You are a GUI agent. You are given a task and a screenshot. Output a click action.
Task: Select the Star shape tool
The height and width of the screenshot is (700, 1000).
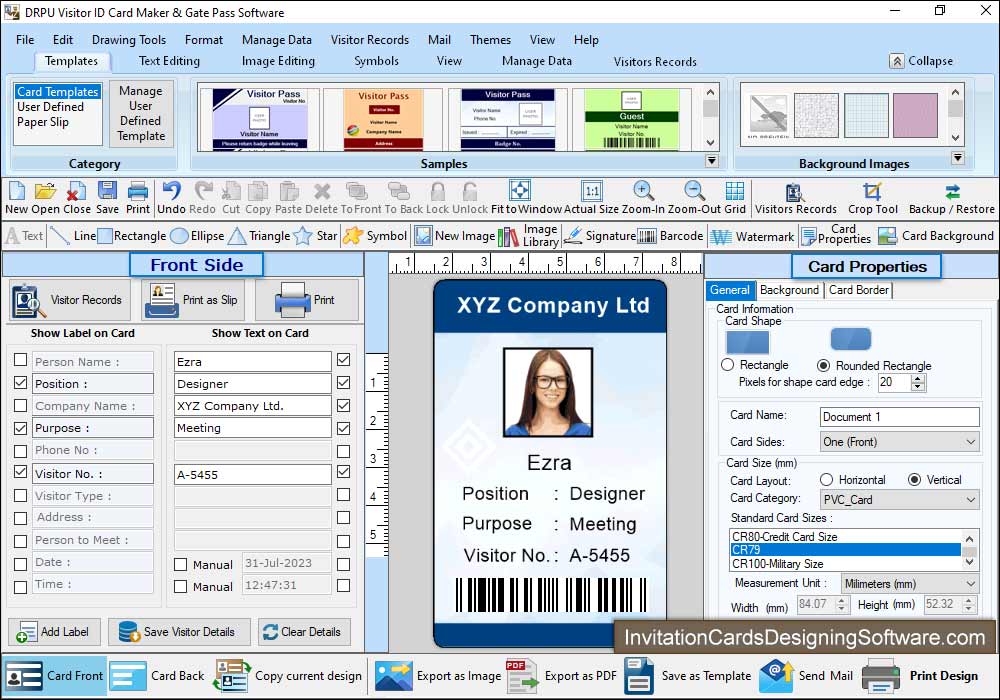(315, 236)
